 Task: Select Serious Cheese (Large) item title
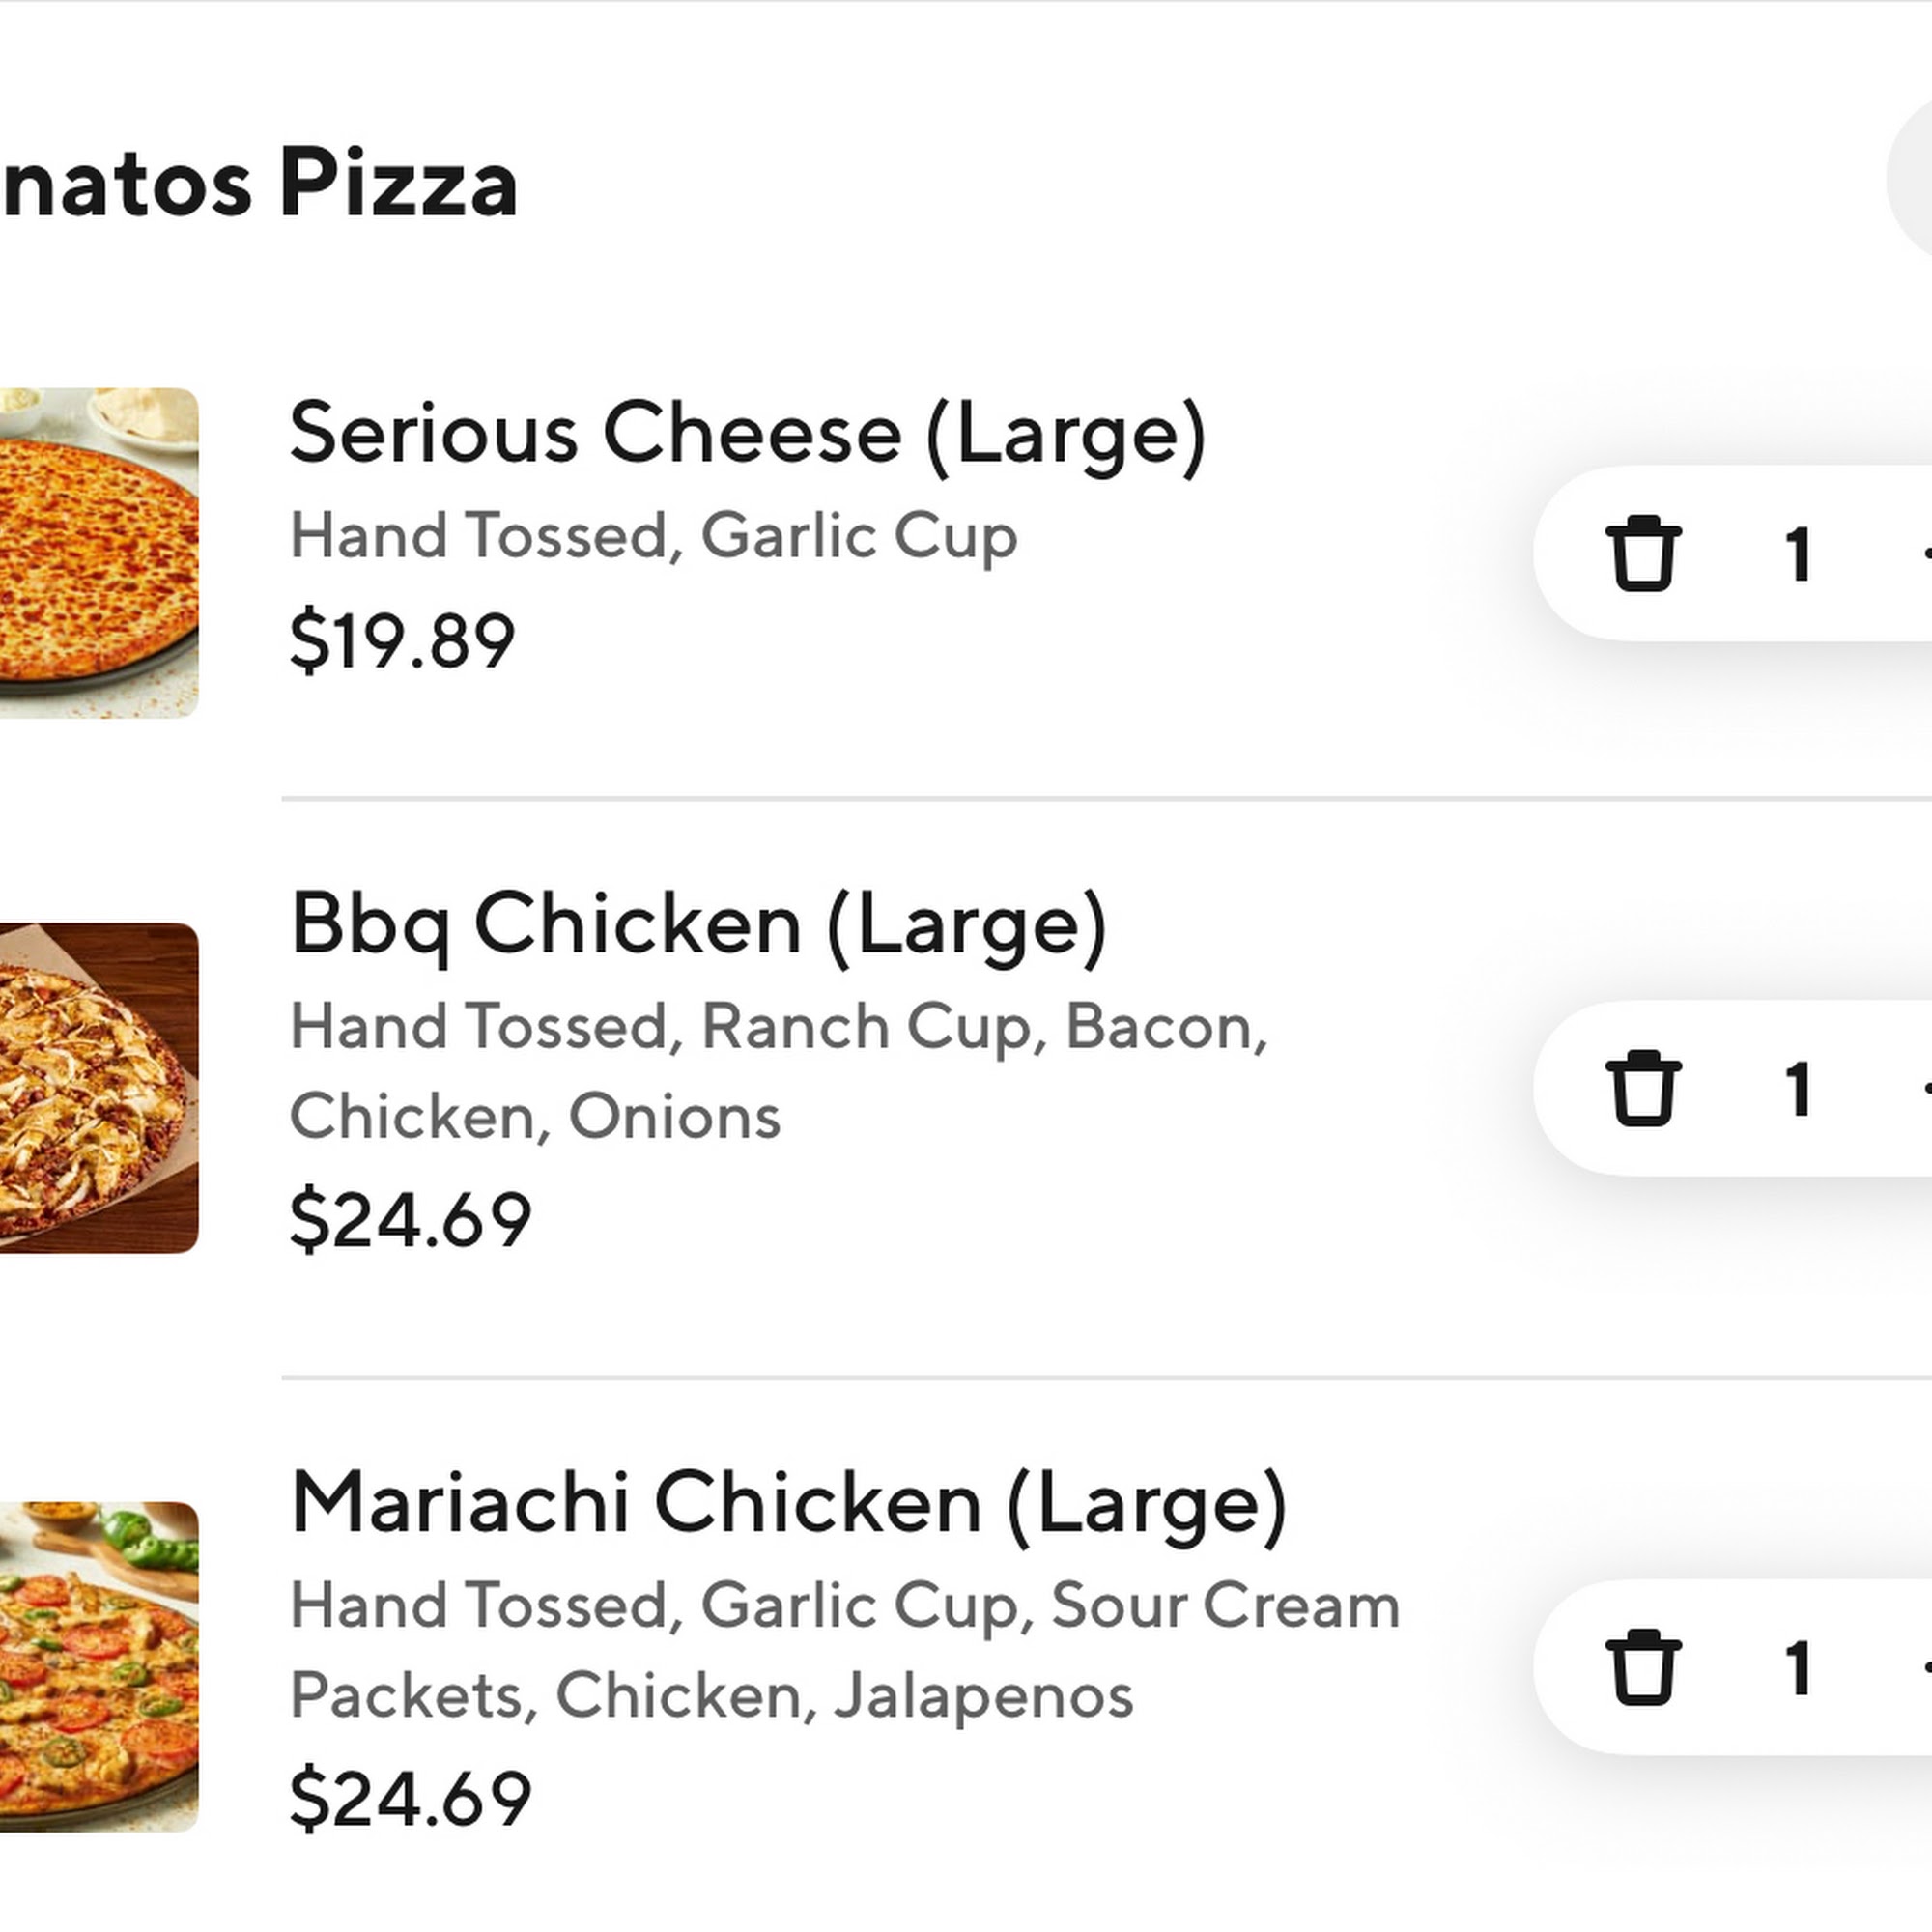coord(748,434)
